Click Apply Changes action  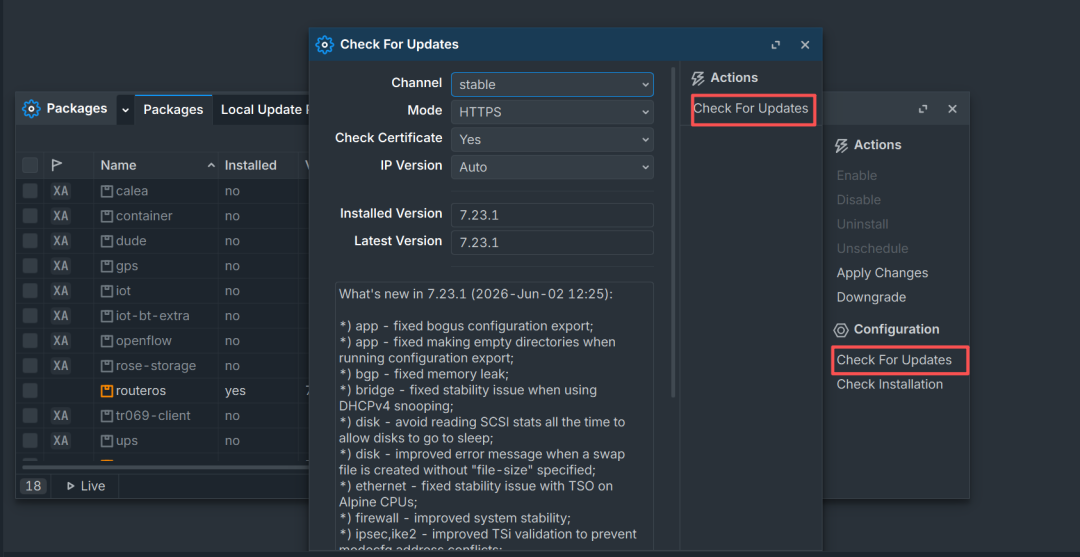tap(882, 273)
